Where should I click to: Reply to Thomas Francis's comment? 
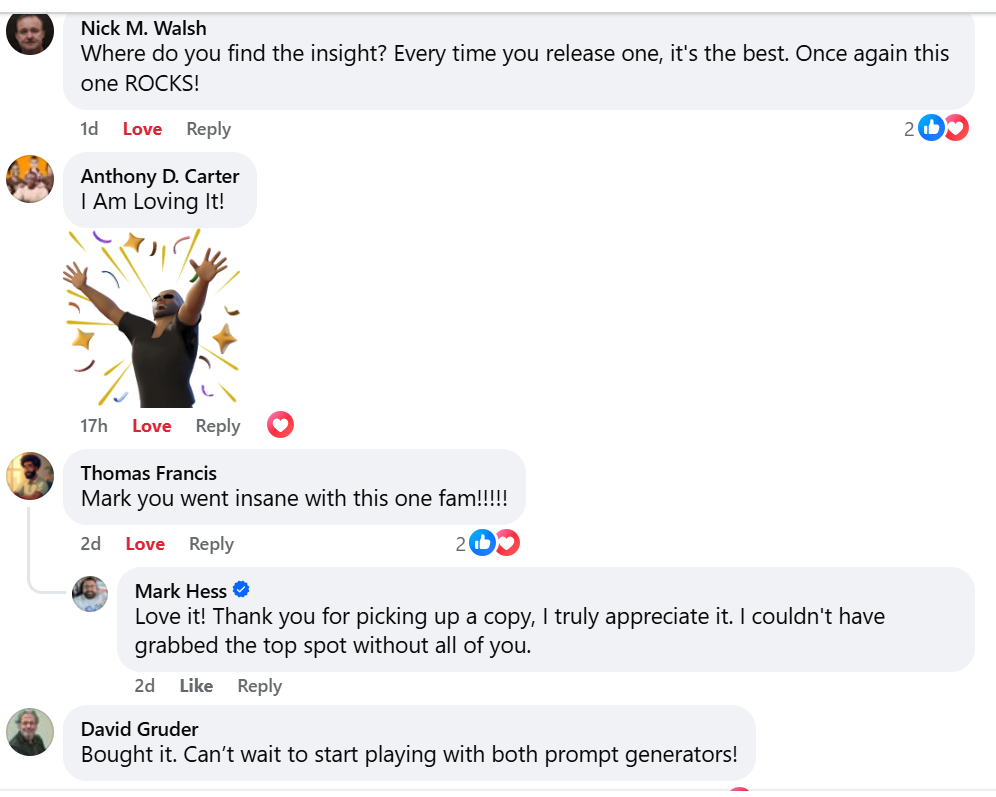click(211, 544)
